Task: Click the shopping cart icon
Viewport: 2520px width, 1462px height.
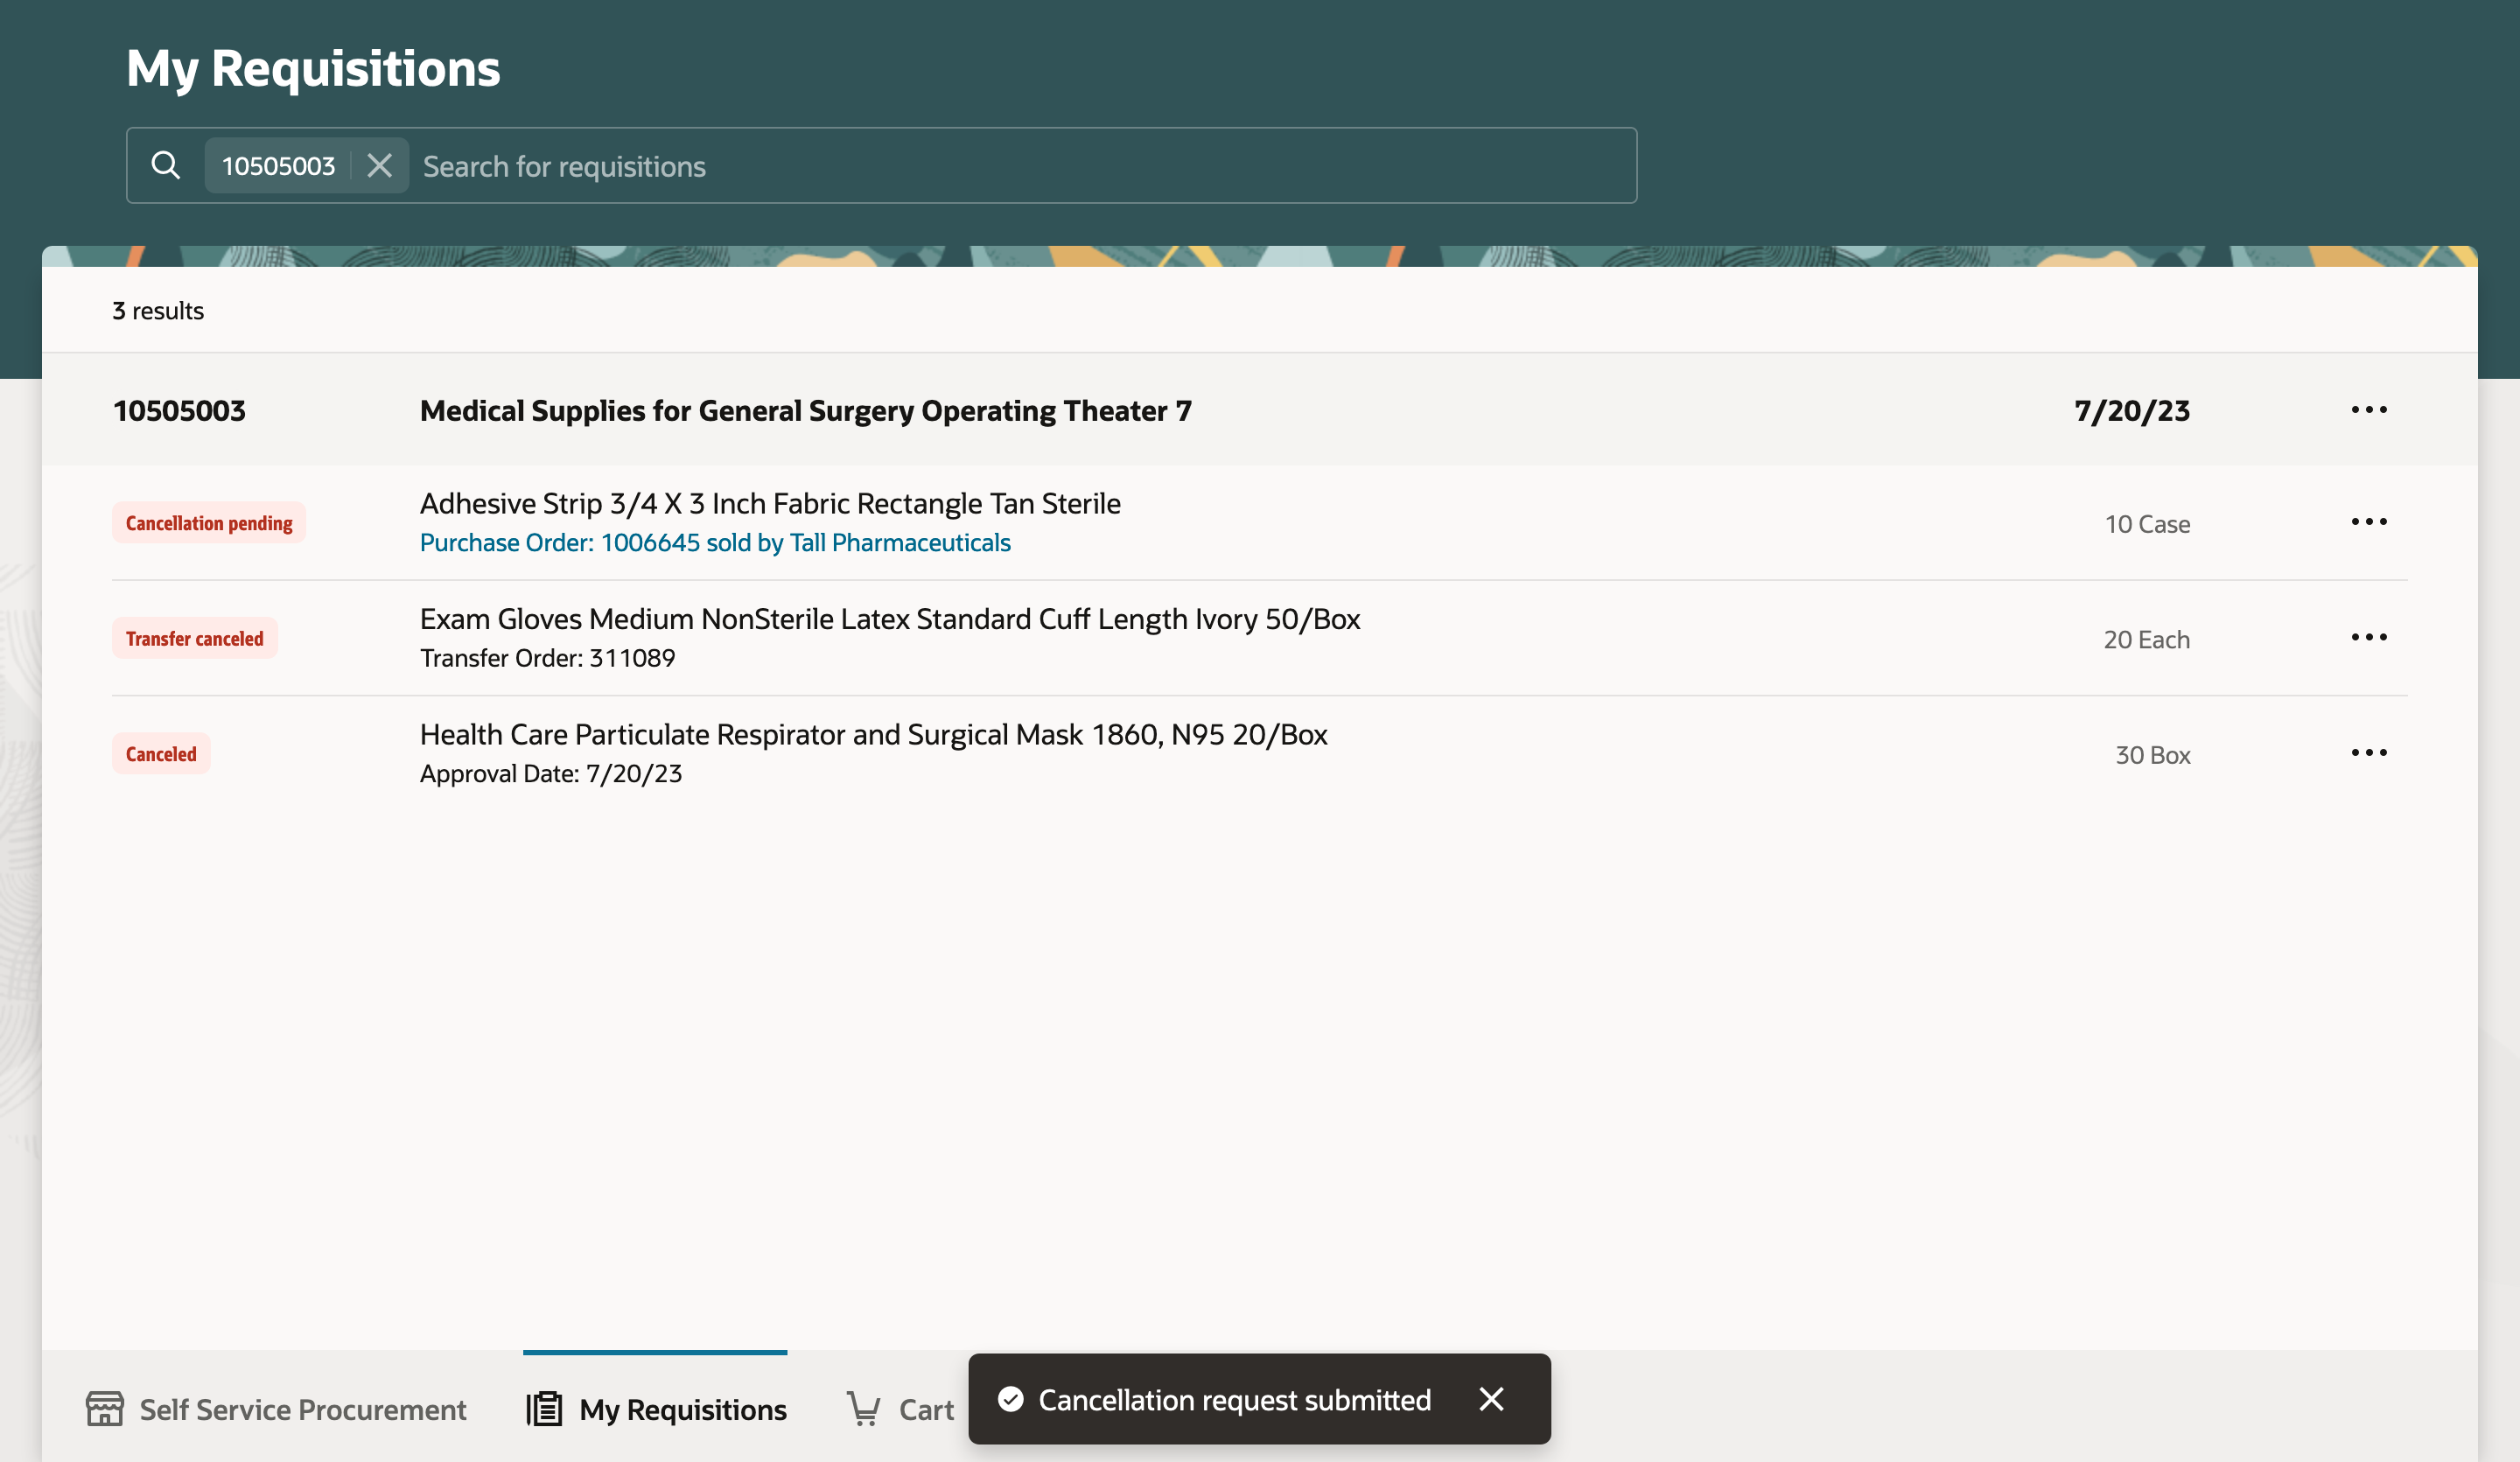Action: tap(863, 1408)
